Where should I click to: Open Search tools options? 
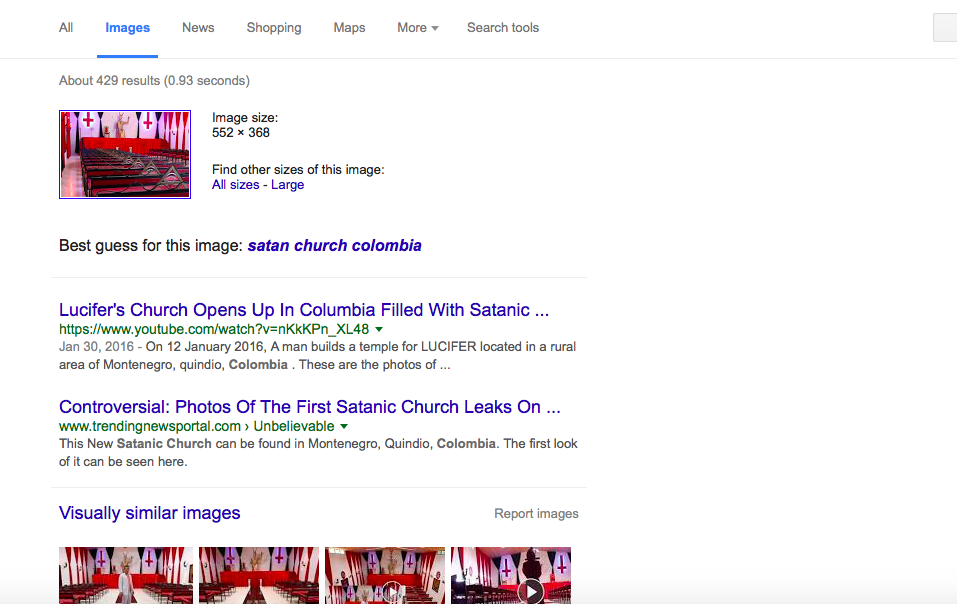click(503, 28)
